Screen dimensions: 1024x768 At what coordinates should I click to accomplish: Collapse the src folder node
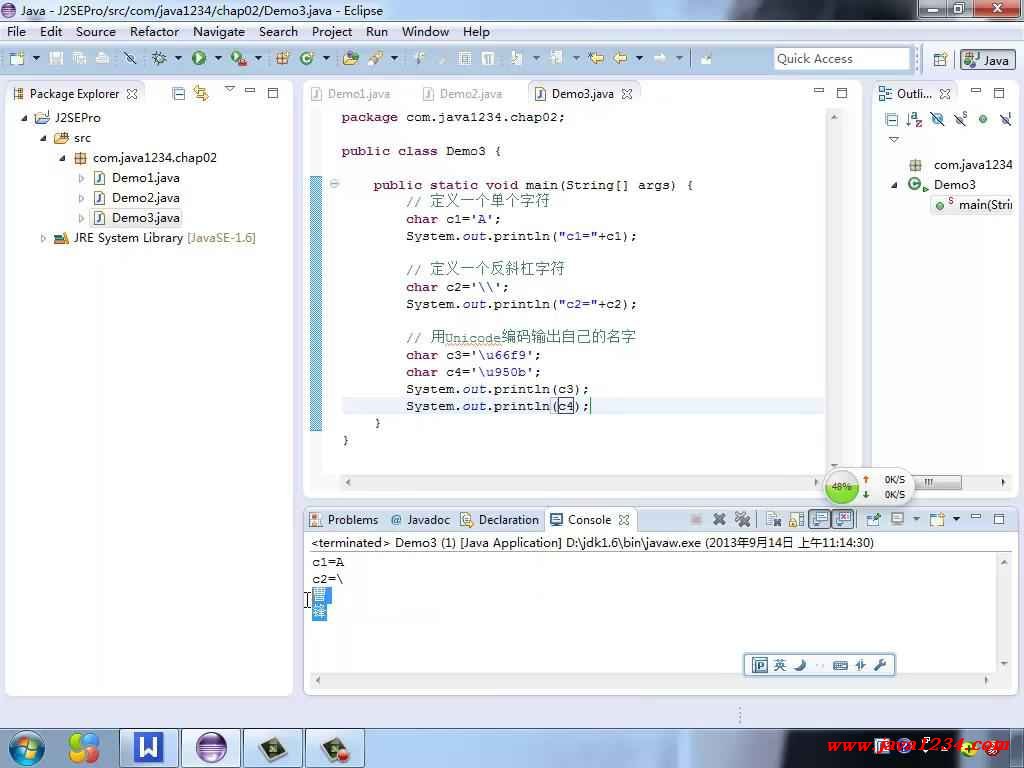pos(44,138)
